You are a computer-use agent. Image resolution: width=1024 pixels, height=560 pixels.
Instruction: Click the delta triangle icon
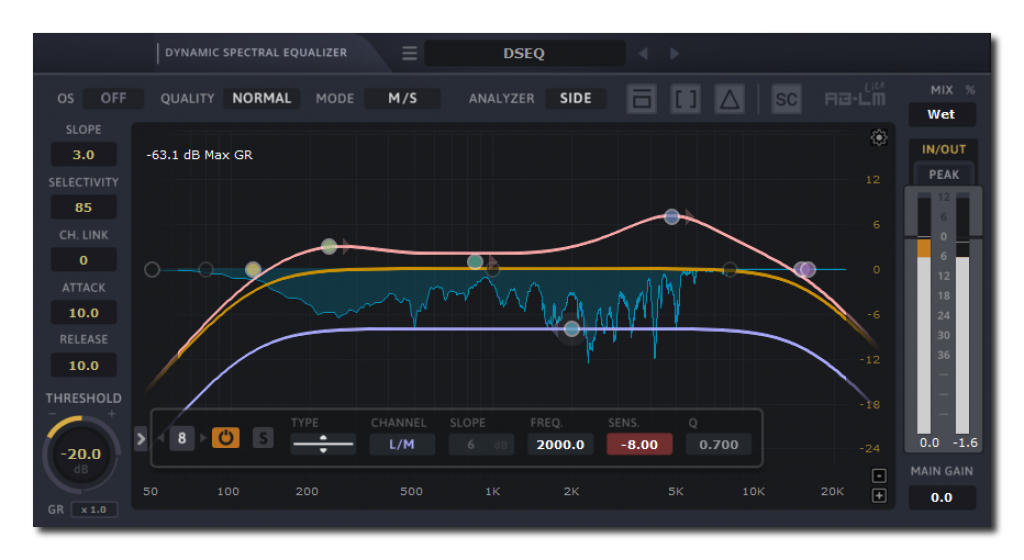click(x=730, y=99)
